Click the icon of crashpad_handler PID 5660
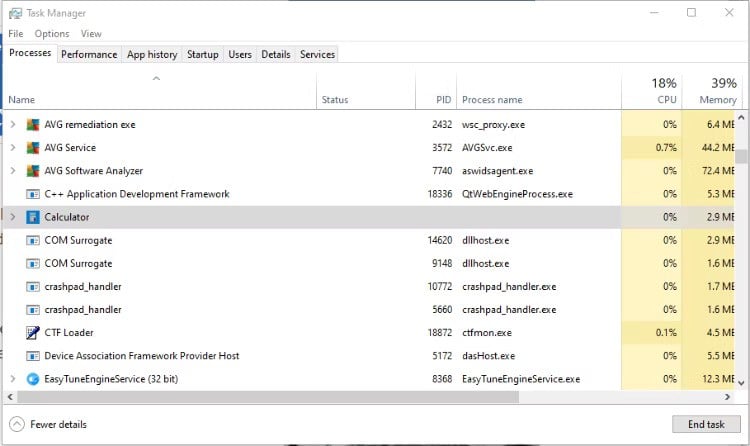The height and width of the screenshot is (446, 750). [33, 310]
